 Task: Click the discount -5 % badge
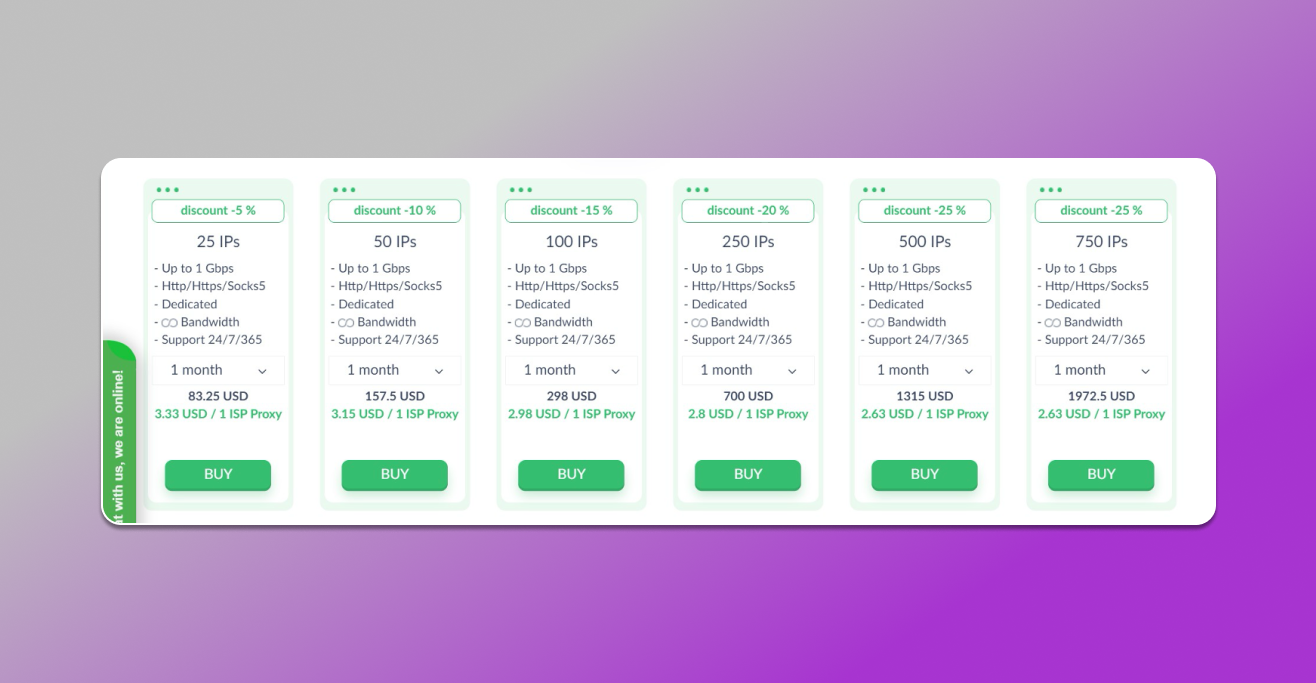click(218, 211)
